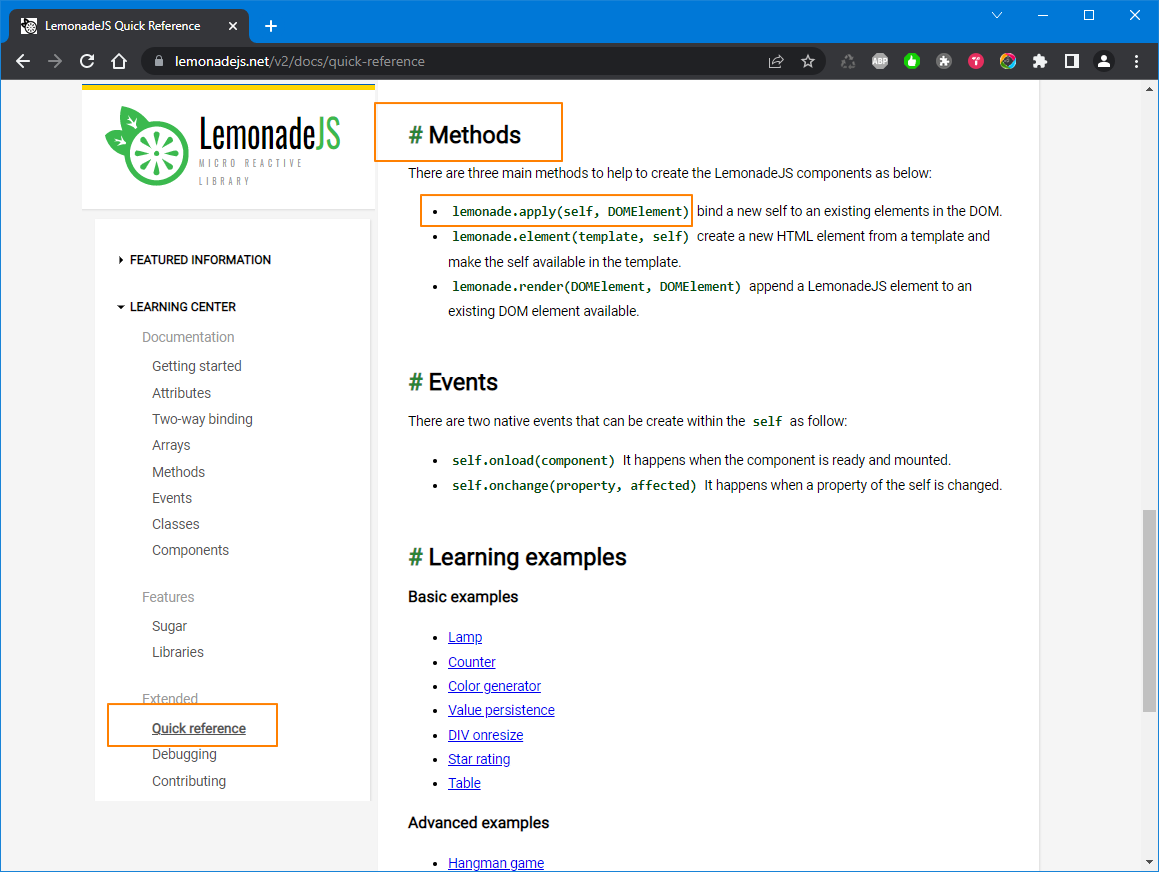Open Value persistence example
The image size is (1159, 872).
[x=501, y=710]
